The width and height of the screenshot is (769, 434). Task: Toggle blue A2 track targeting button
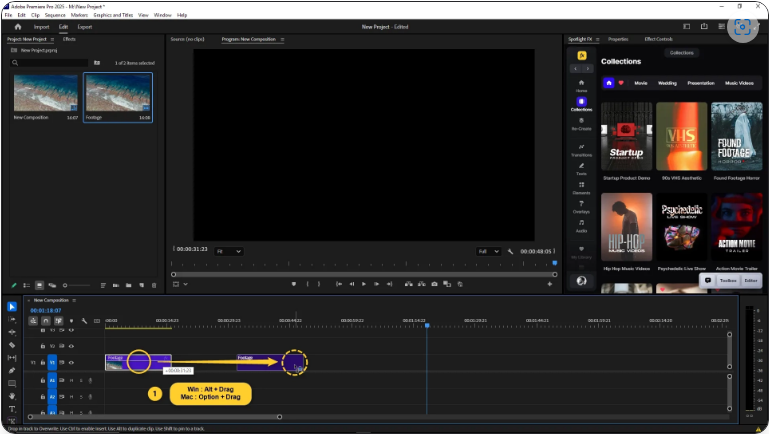(52, 397)
